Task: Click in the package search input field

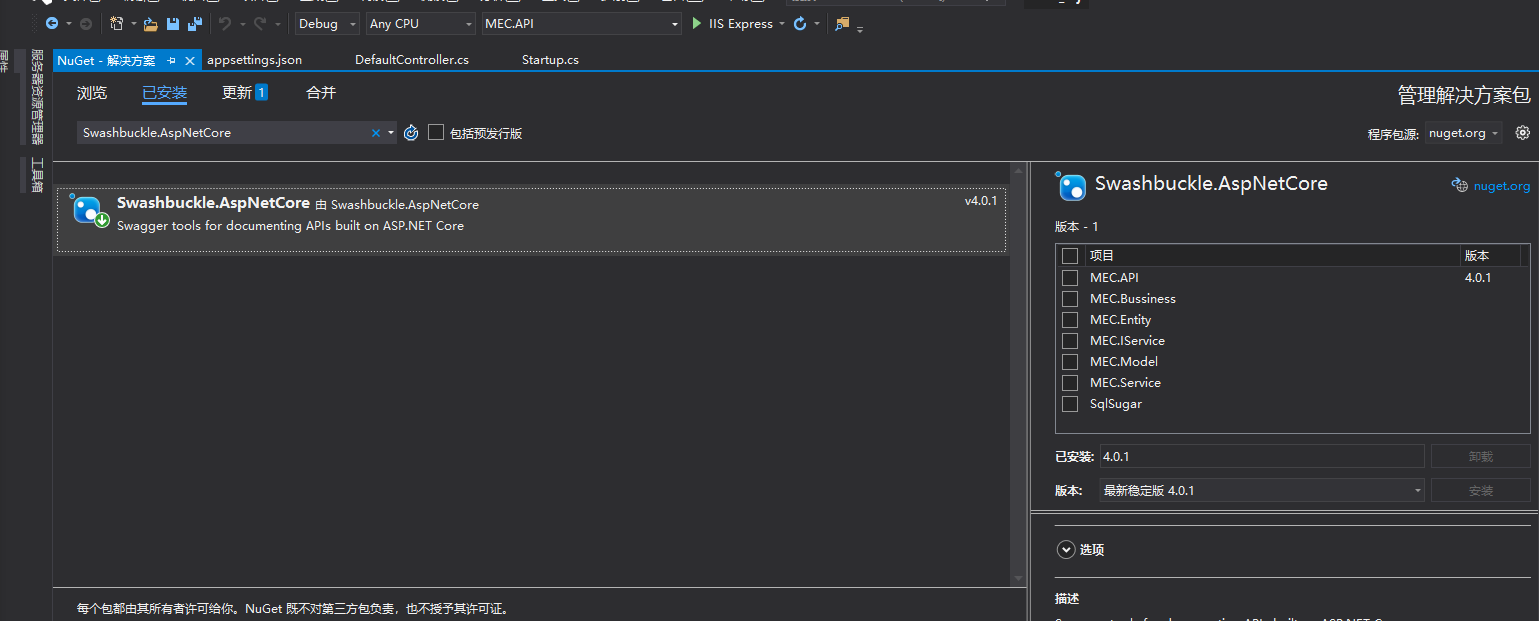Action: [223, 133]
